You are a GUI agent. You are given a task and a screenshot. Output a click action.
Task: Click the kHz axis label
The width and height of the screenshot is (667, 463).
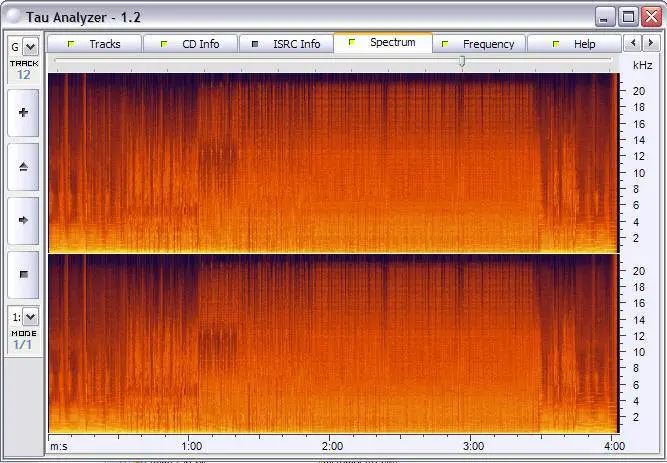[x=642, y=65]
